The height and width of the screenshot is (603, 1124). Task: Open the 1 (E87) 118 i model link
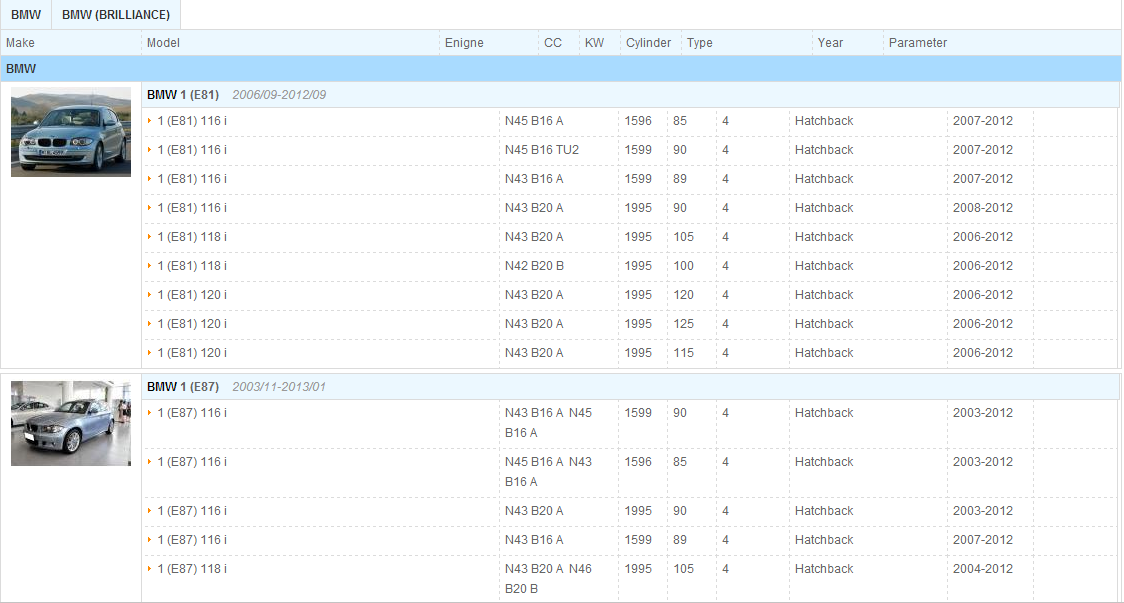192,569
